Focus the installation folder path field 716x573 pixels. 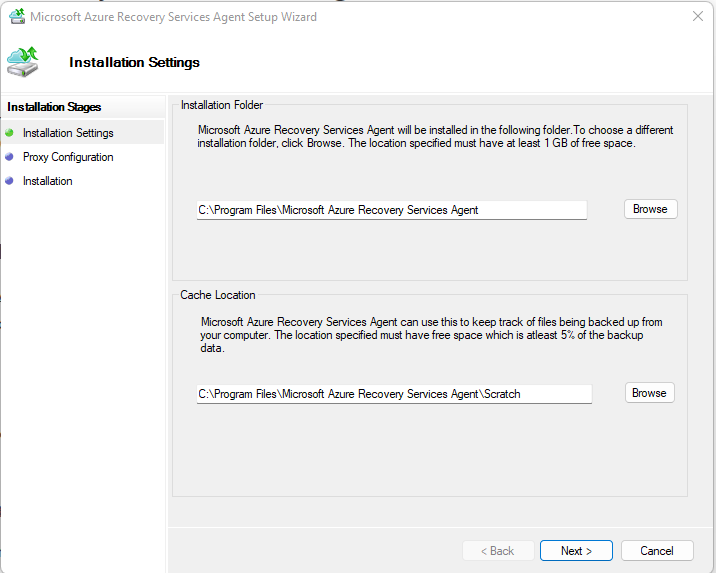click(392, 210)
